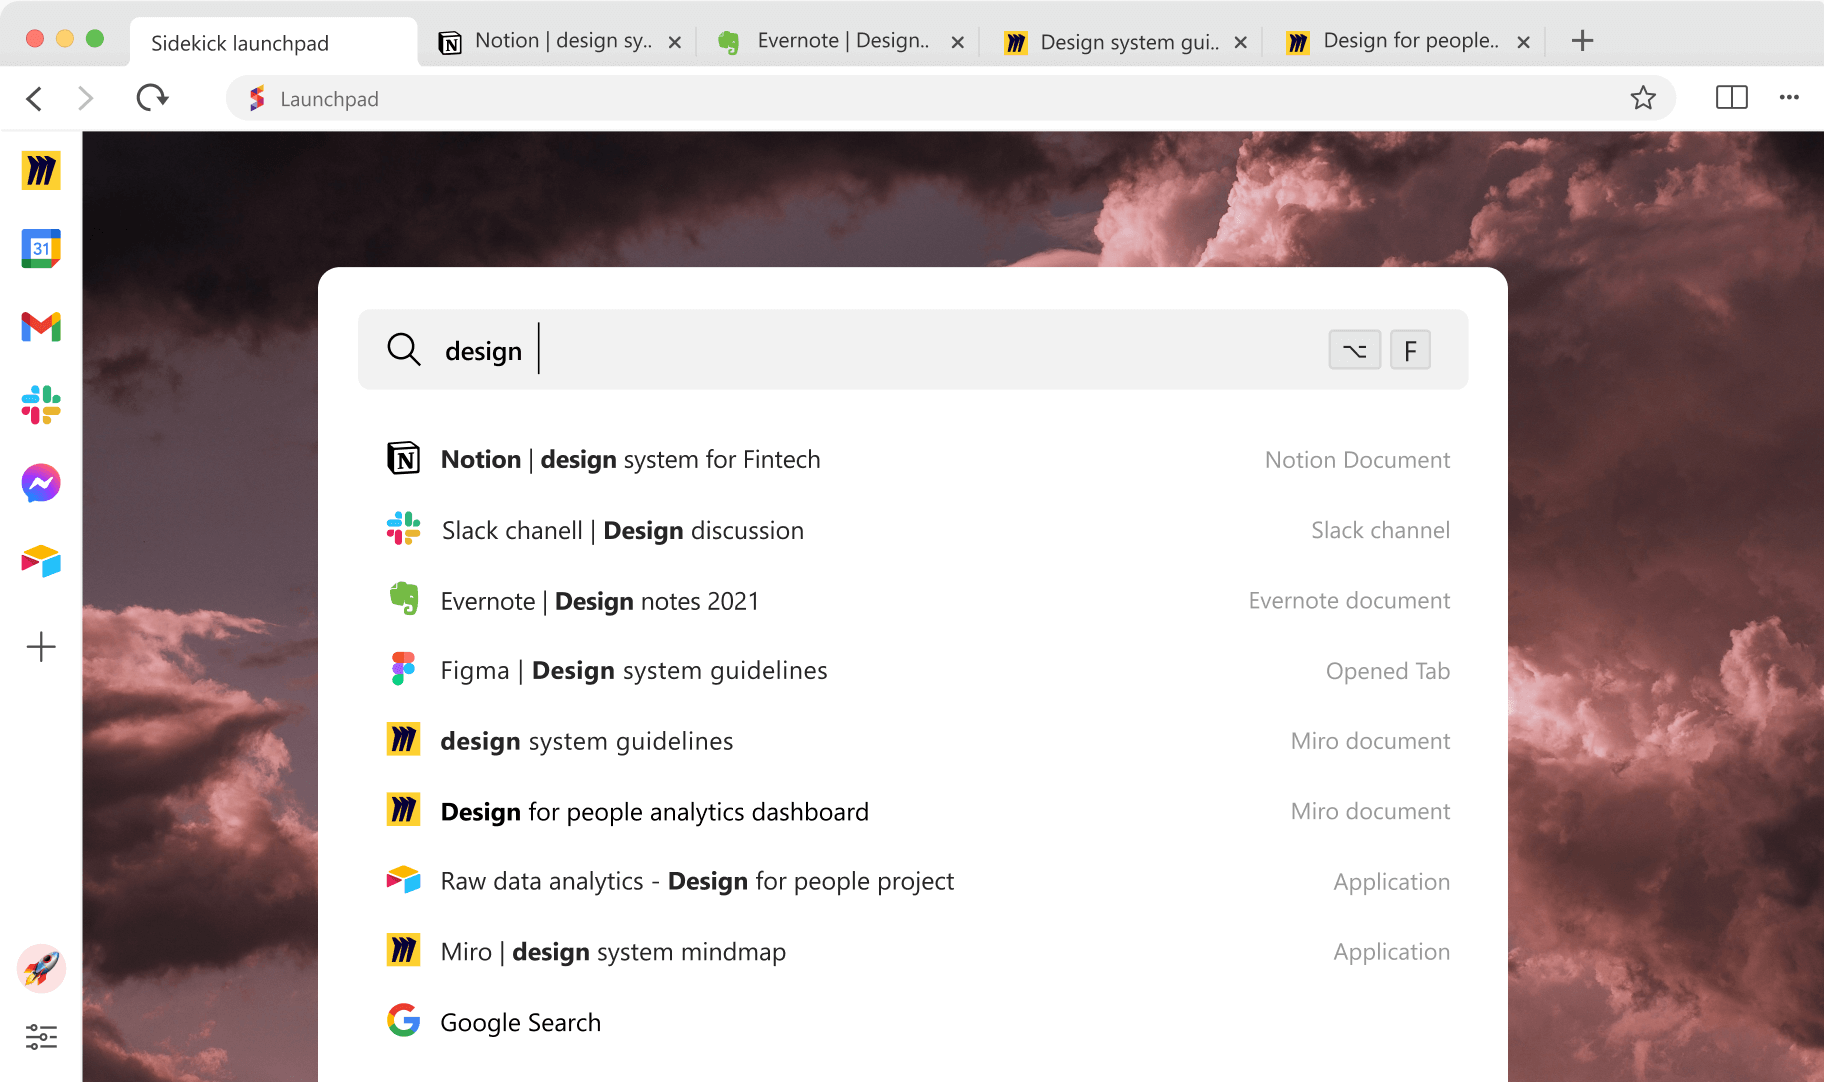Image resolution: width=1824 pixels, height=1082 pixels.
Task: Open Design for people analytics dashboard result
Action: [918, 811]
